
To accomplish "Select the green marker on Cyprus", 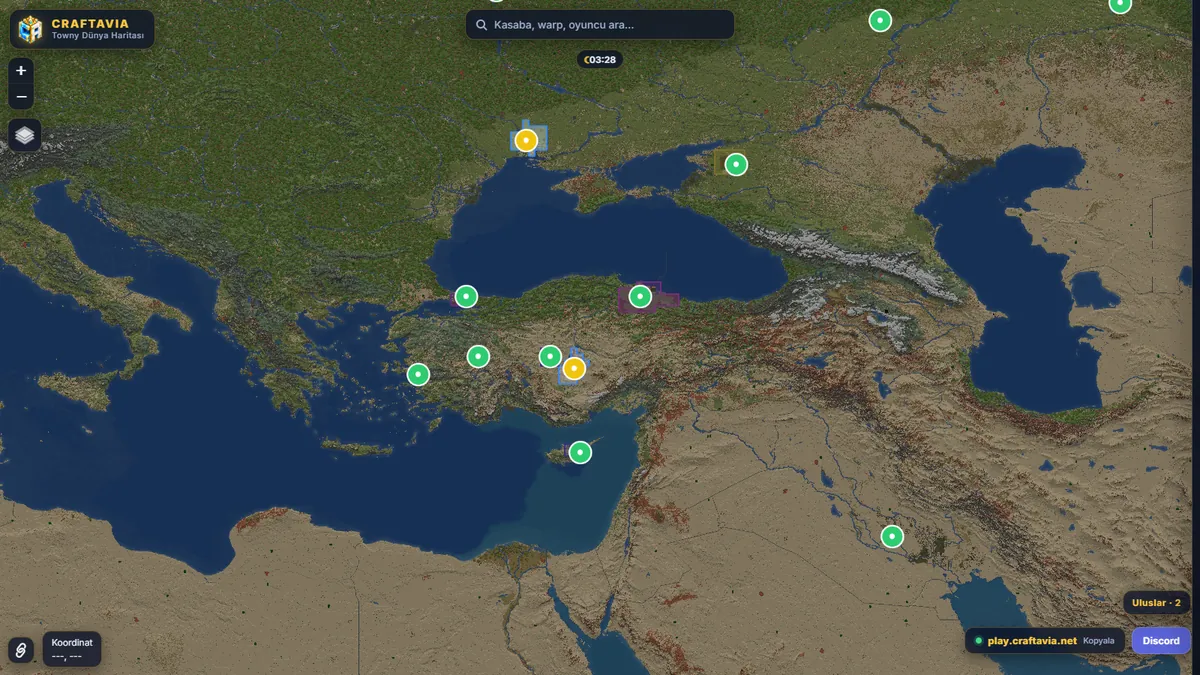I will coord(580,453).
